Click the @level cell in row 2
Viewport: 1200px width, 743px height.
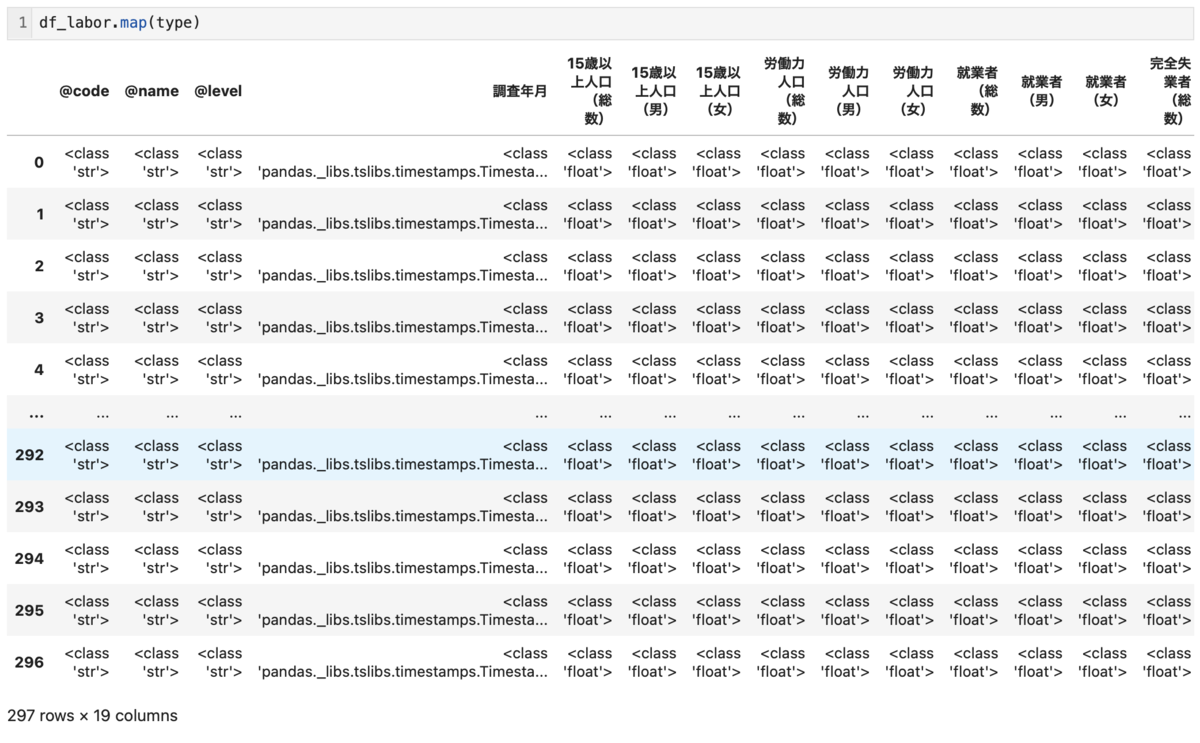220,266
